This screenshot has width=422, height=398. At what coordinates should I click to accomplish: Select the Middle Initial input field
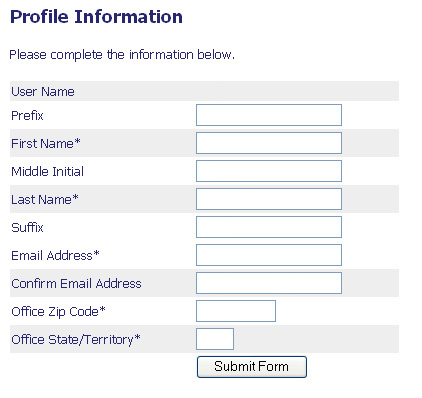(269, 171)
